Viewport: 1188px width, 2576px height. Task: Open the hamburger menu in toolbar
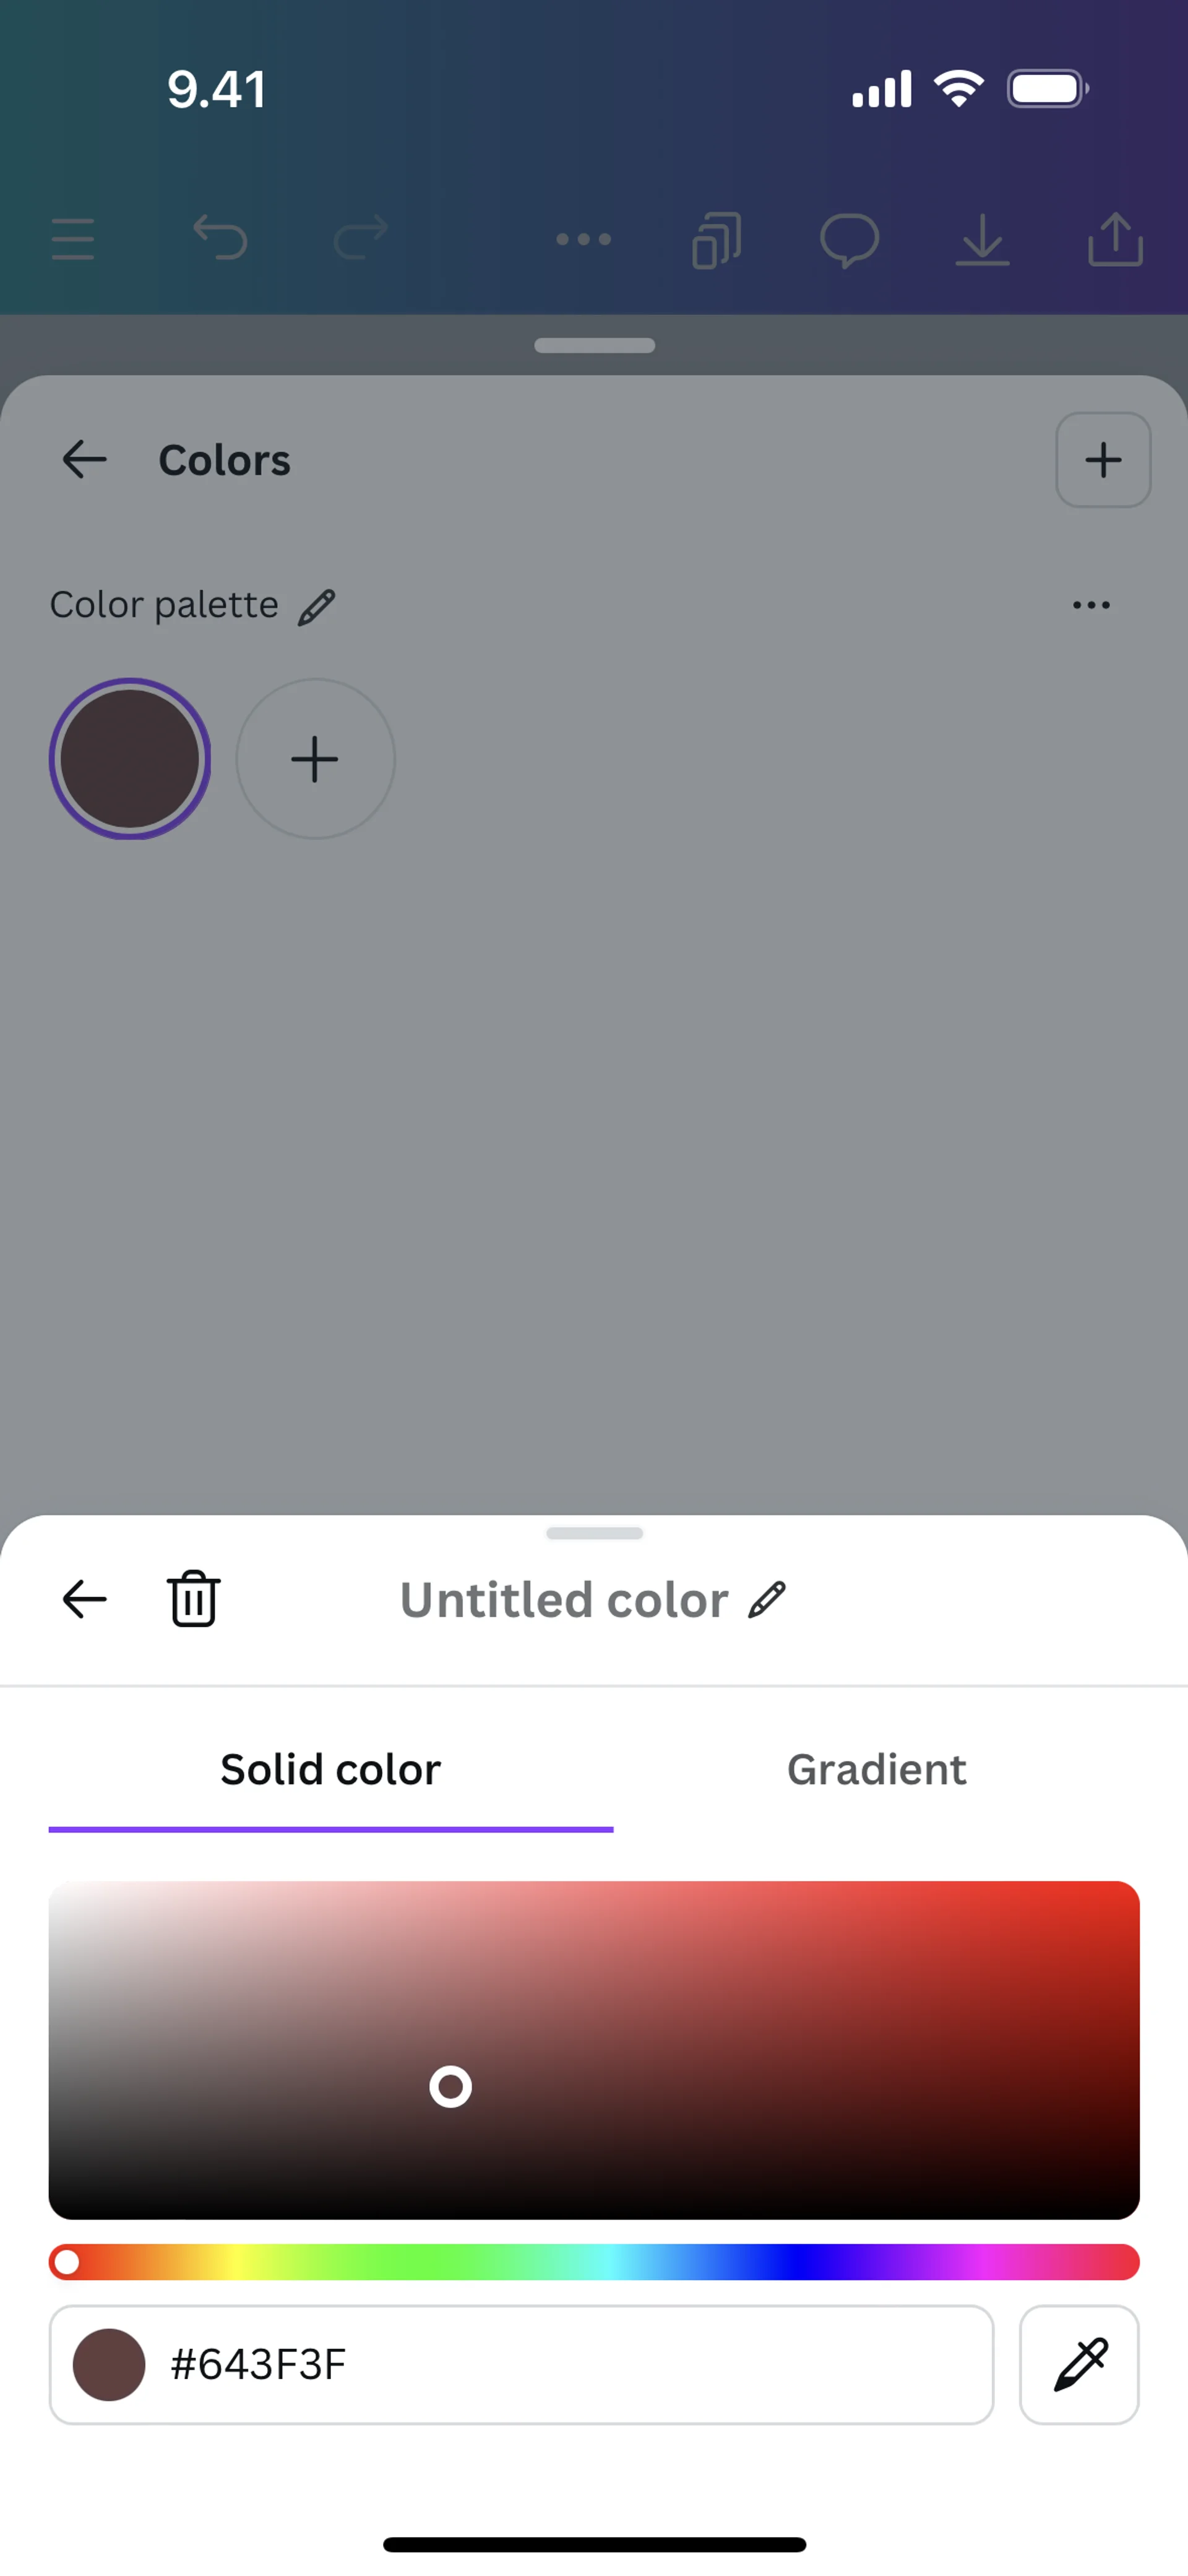coord(73,240)
